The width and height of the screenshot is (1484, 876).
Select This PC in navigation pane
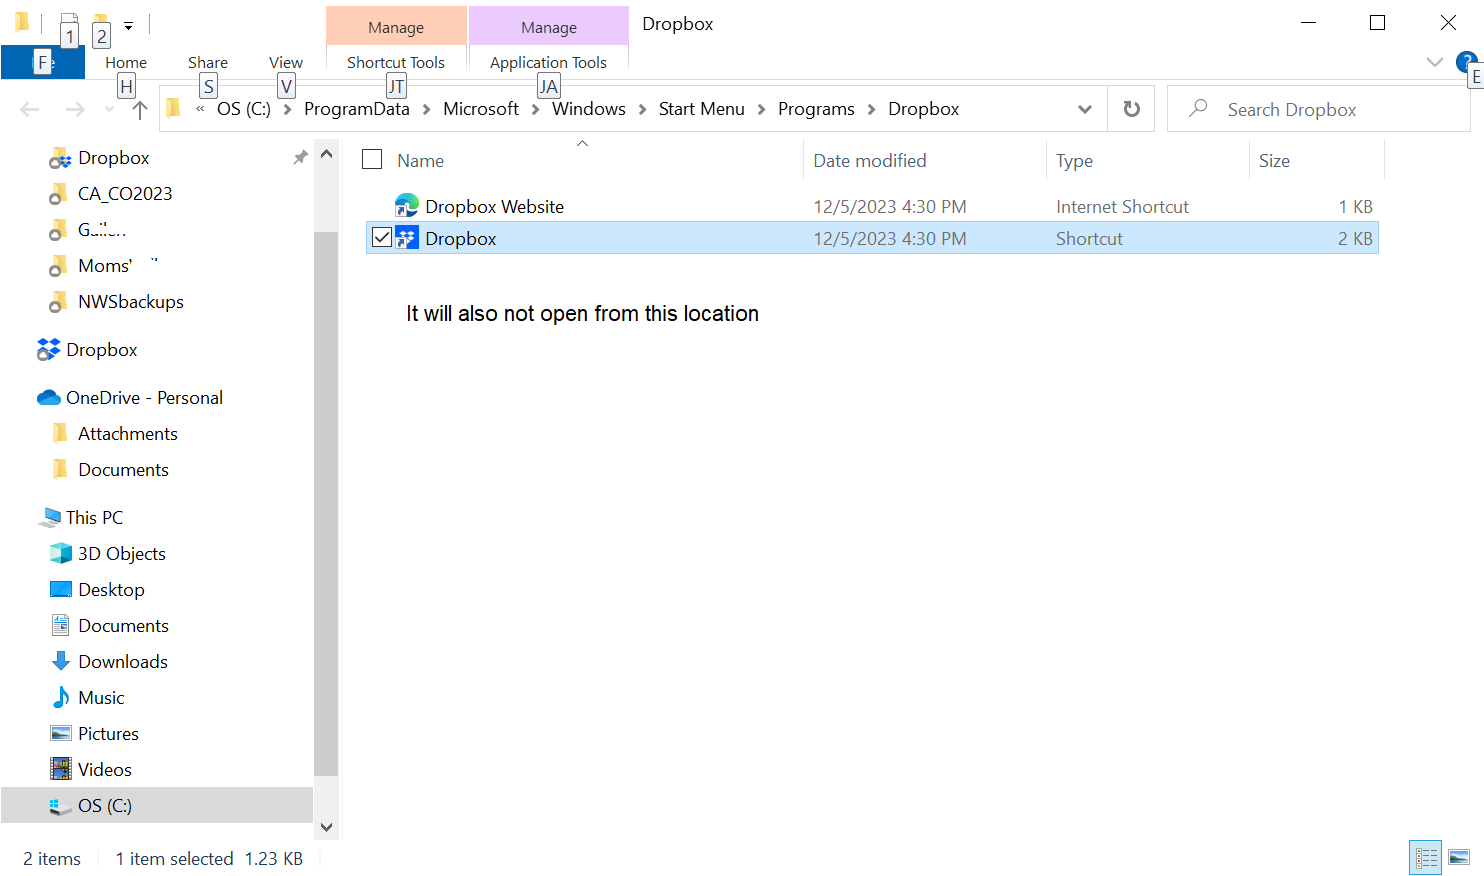pyautogui.click(x=94, y=518)
